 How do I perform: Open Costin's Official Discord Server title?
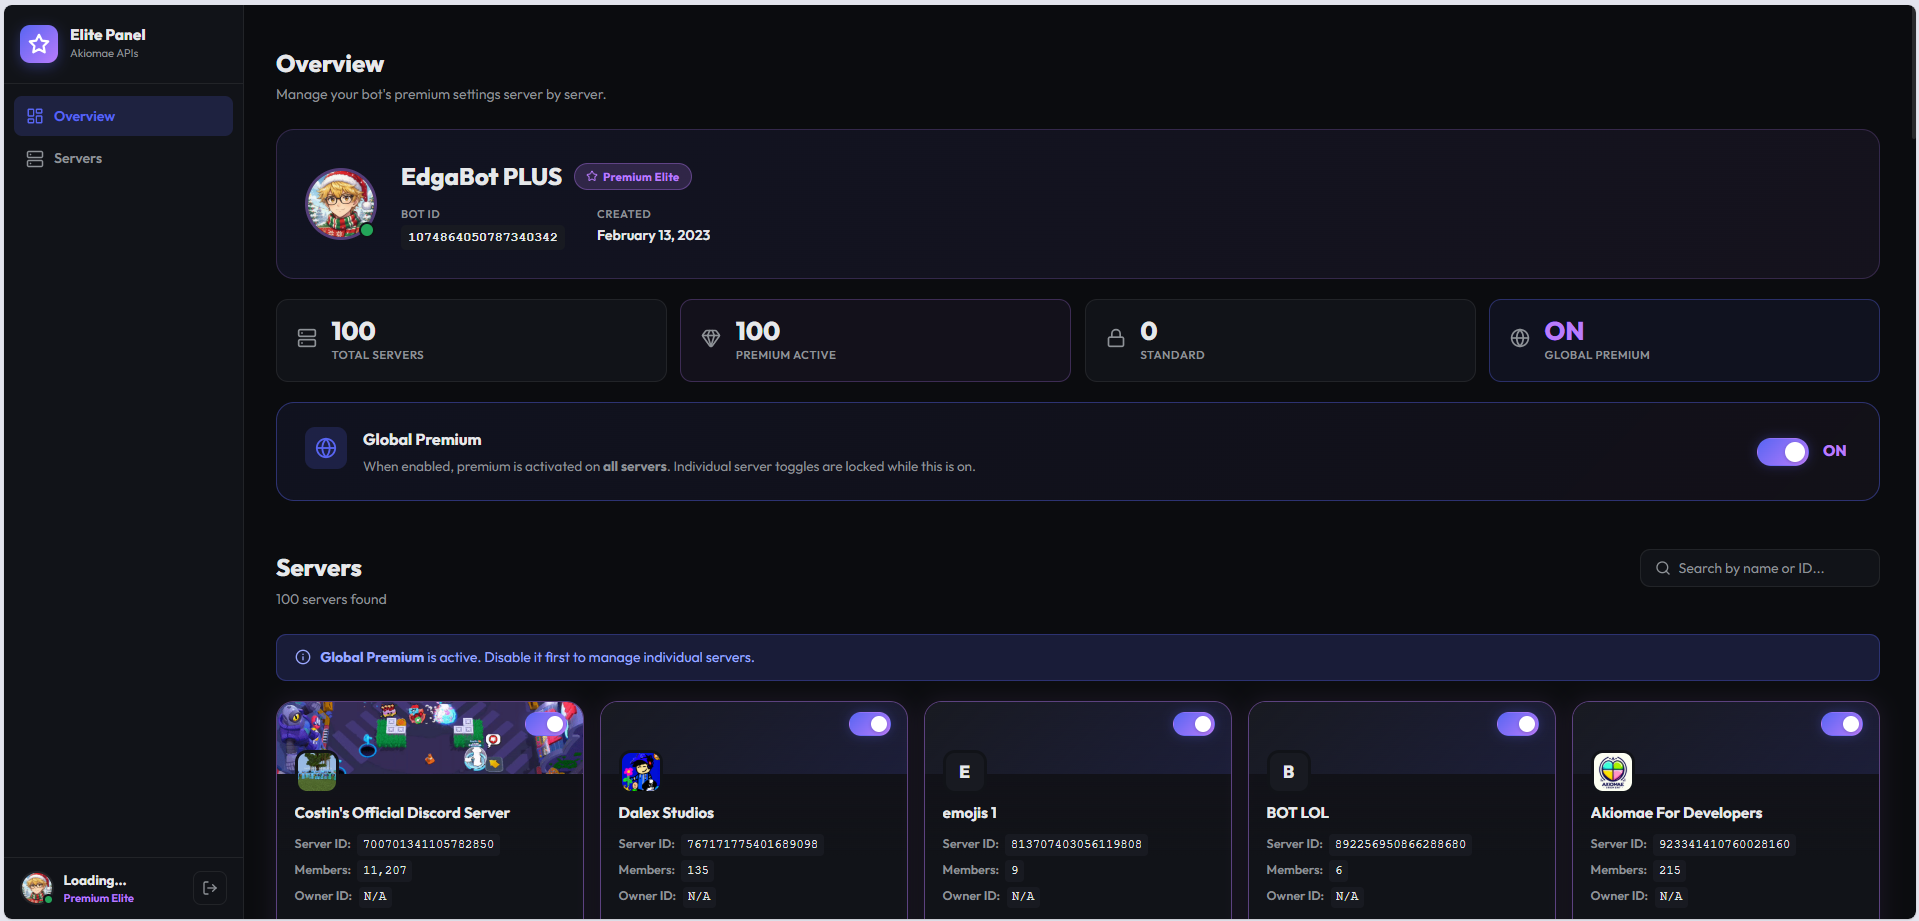[402, 813]
